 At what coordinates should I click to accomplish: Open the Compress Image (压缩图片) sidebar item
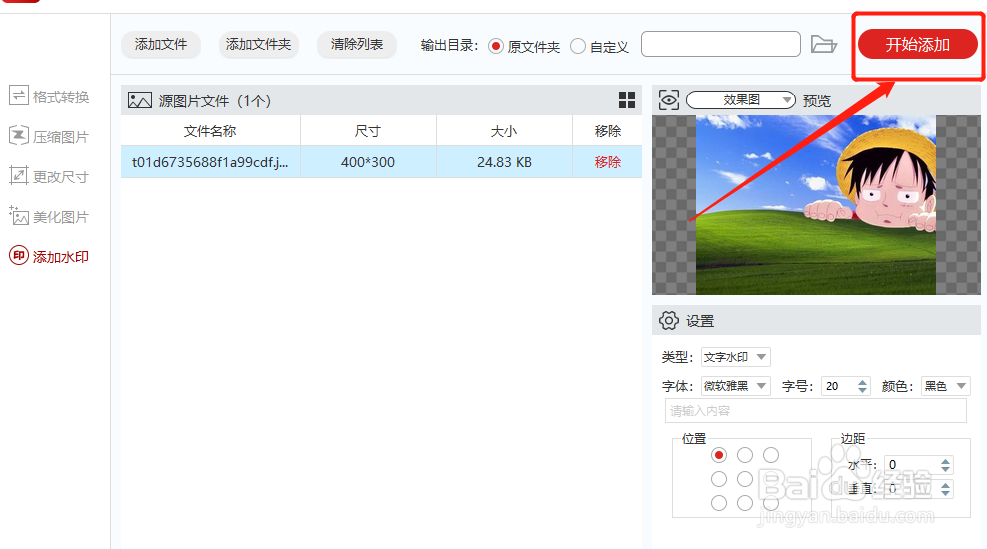tap(49, 136)
